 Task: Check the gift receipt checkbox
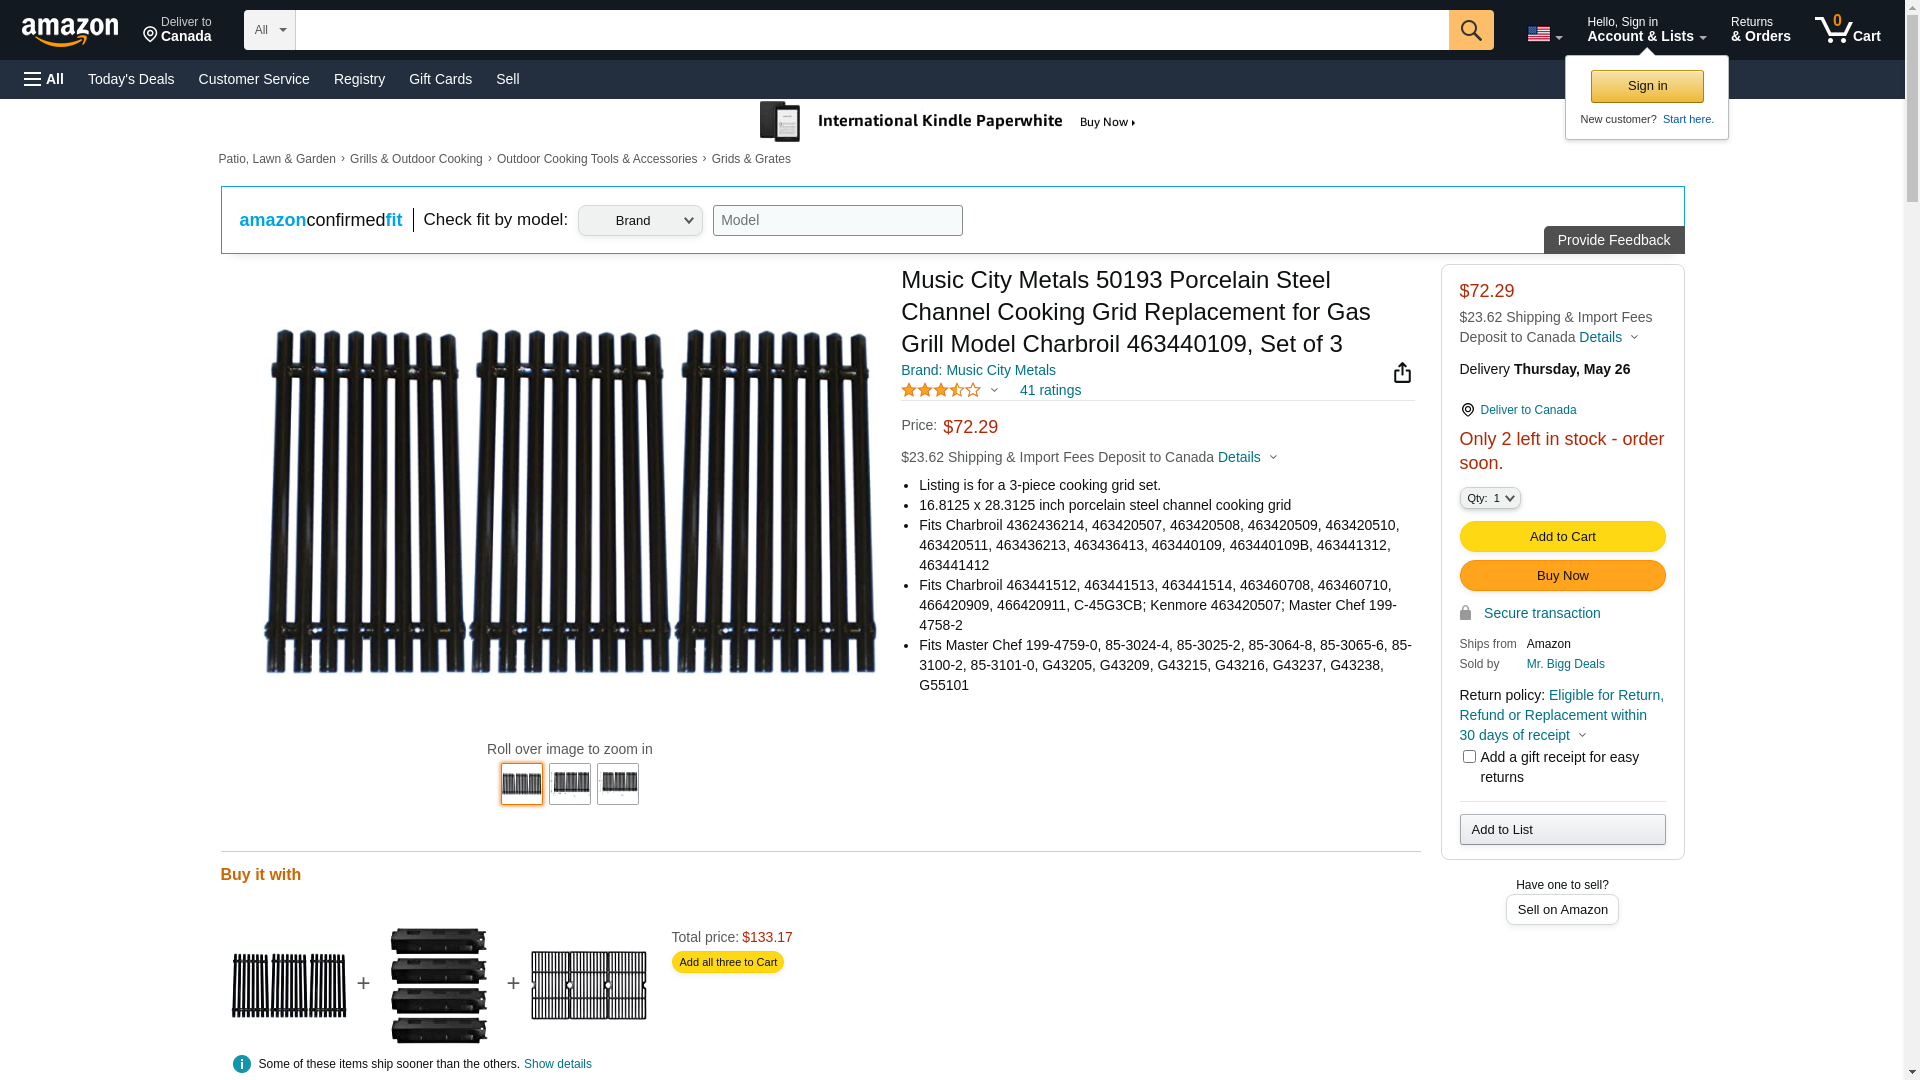pos(1468,757)
